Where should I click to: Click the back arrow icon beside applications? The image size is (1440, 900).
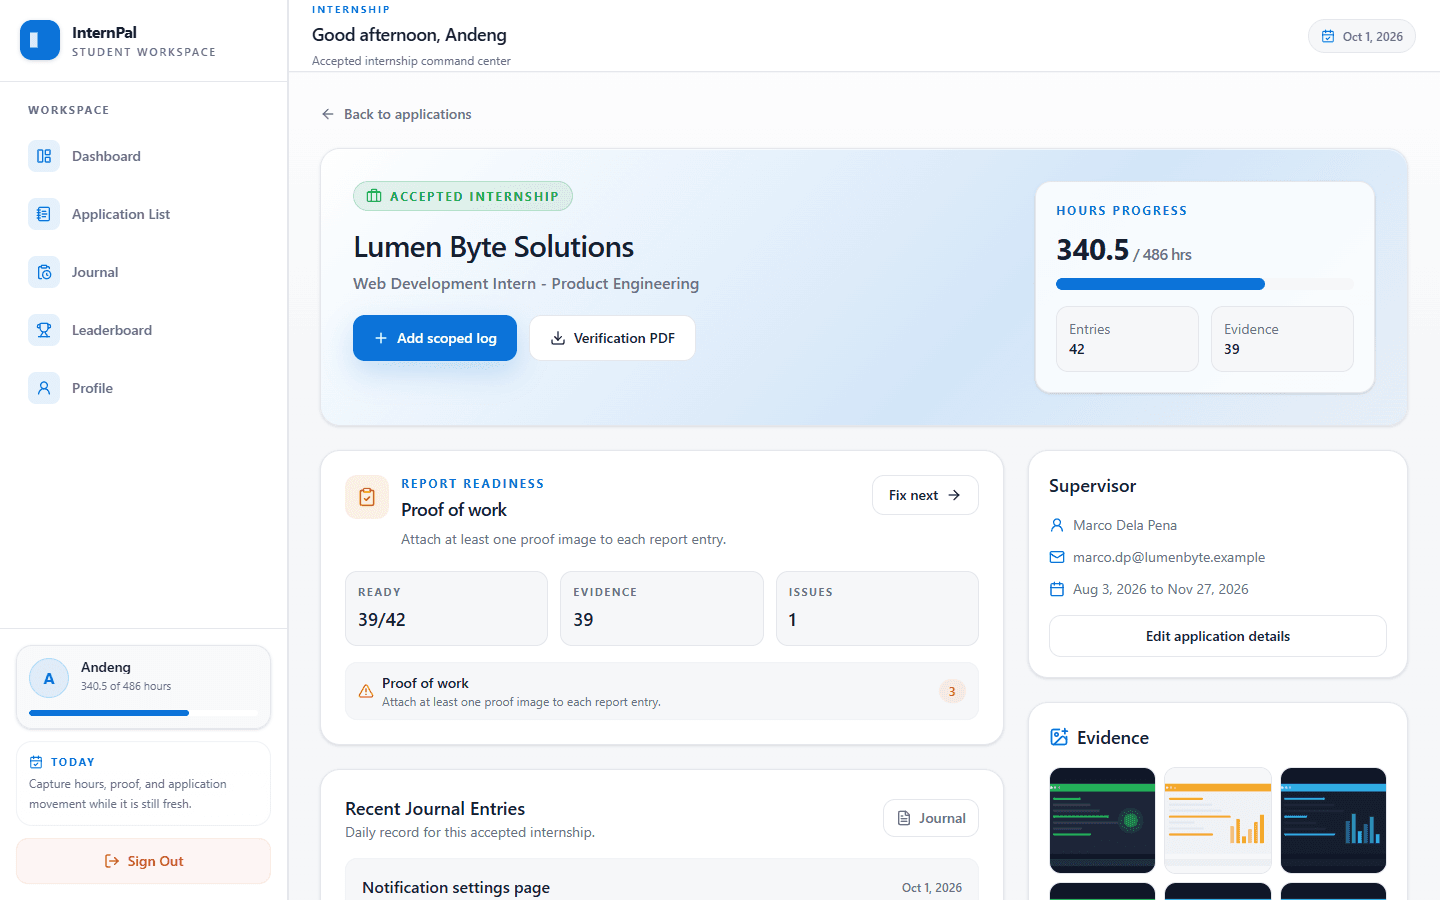coord(328,114)
